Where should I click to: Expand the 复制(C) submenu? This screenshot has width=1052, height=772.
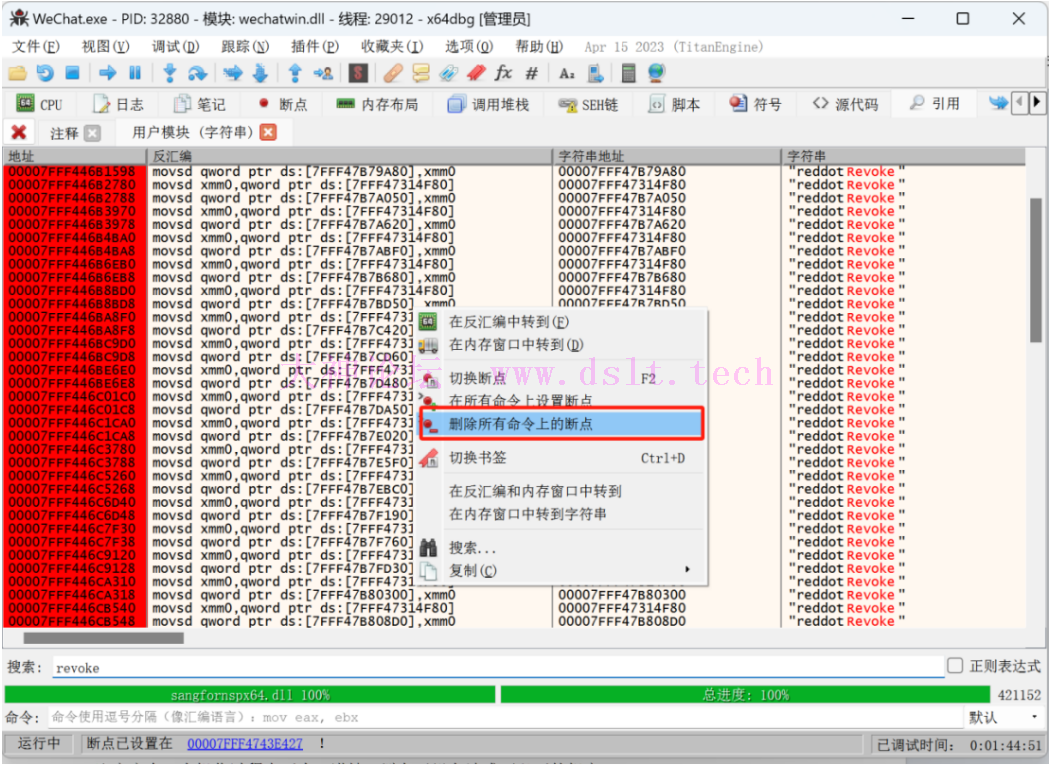point(564,570)
